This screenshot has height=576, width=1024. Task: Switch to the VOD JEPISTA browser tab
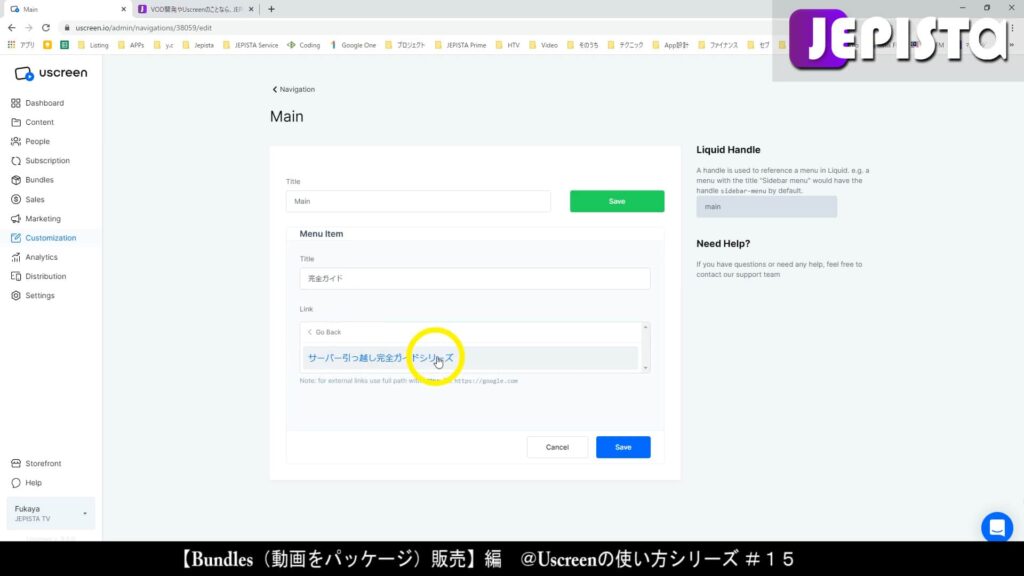[x=196, y=9]
